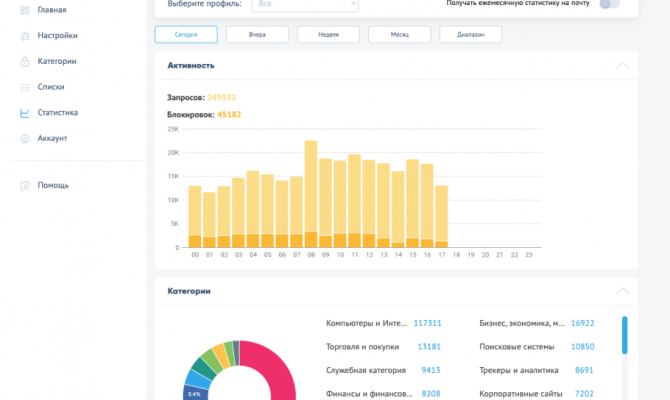670x400 pixels.
Task: Click the categories list scrollbar thumb
Action: click(x=624, y=335)
